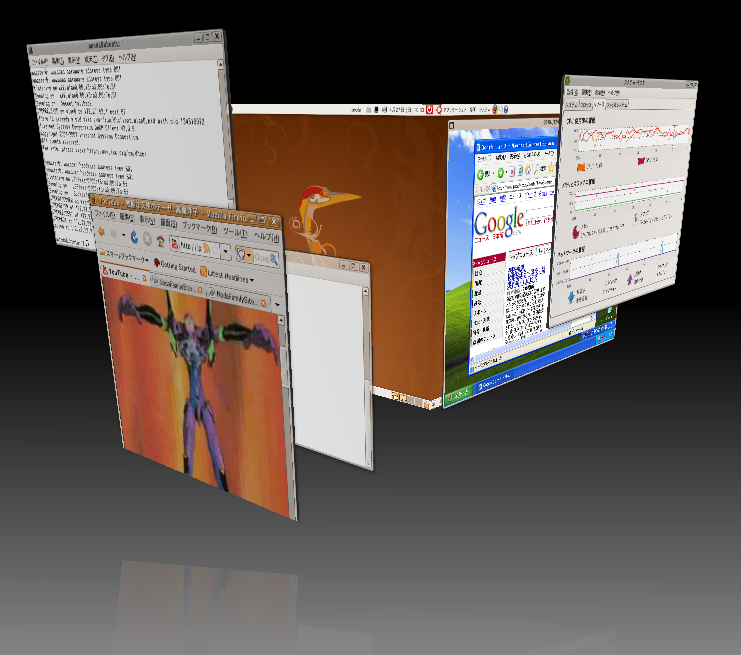
Task: Open Firefox ファイル menu
Action: (x=104, y=214)
